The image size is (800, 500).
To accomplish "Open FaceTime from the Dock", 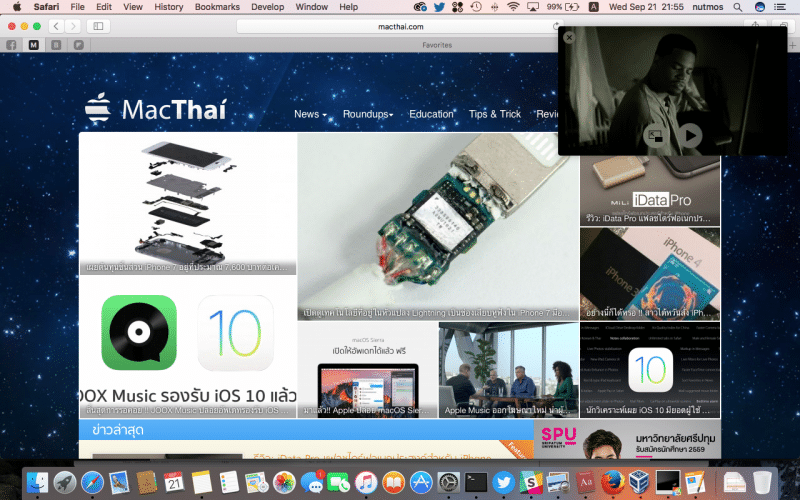I will tap(338, 482).
